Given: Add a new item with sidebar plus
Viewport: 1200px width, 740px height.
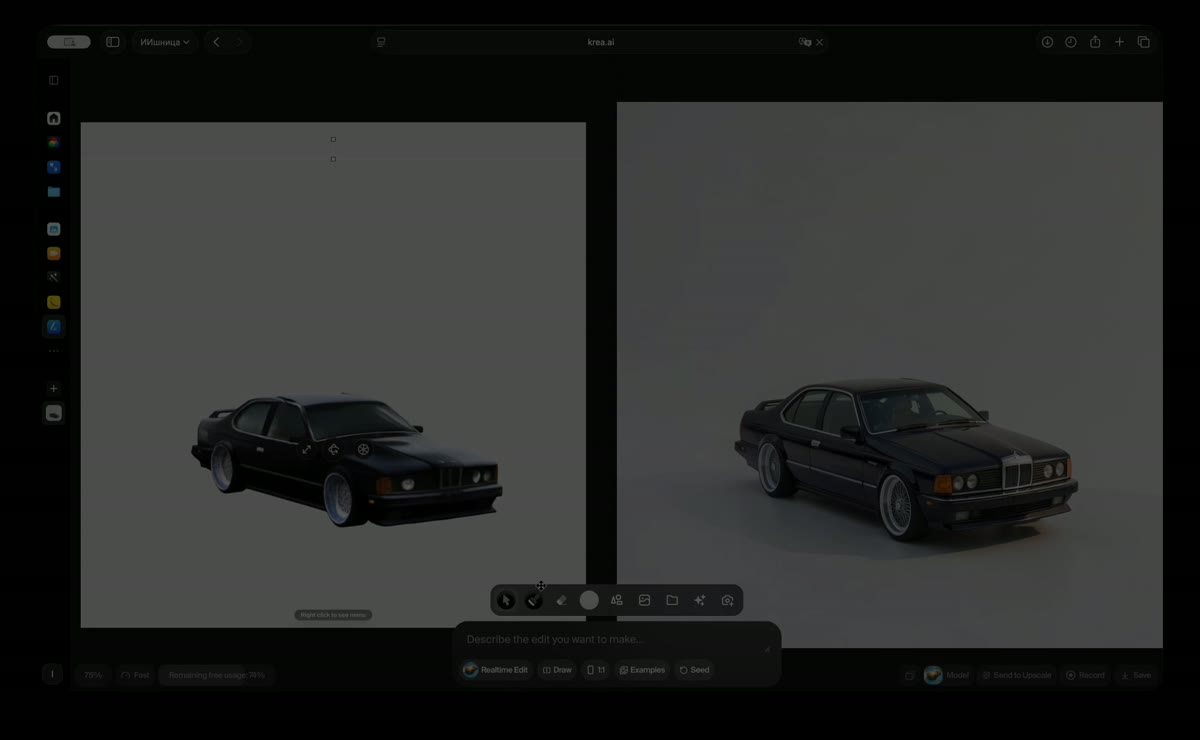Looking at the screenshot, I should click(x=54, y=388).
